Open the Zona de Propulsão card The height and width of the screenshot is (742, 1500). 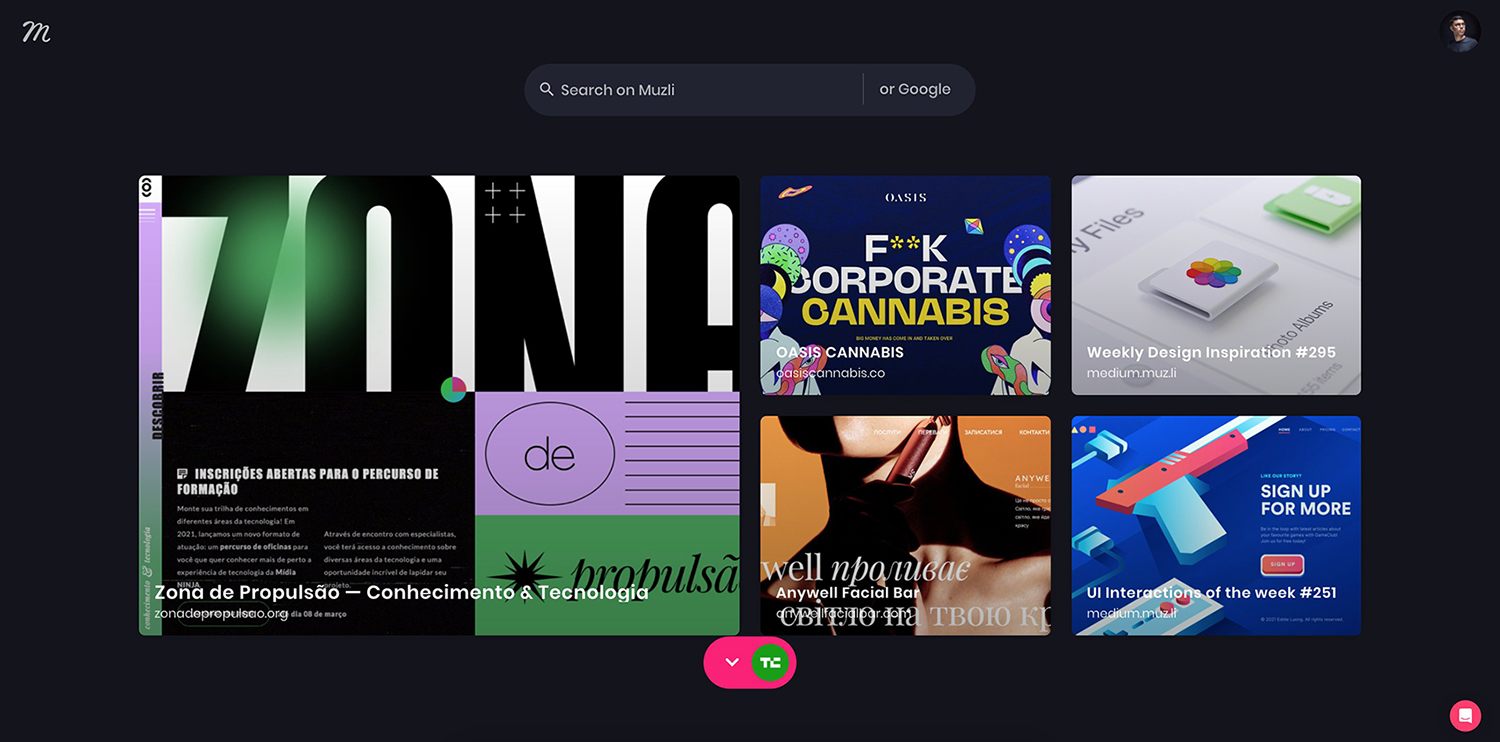tap(439, 405)
